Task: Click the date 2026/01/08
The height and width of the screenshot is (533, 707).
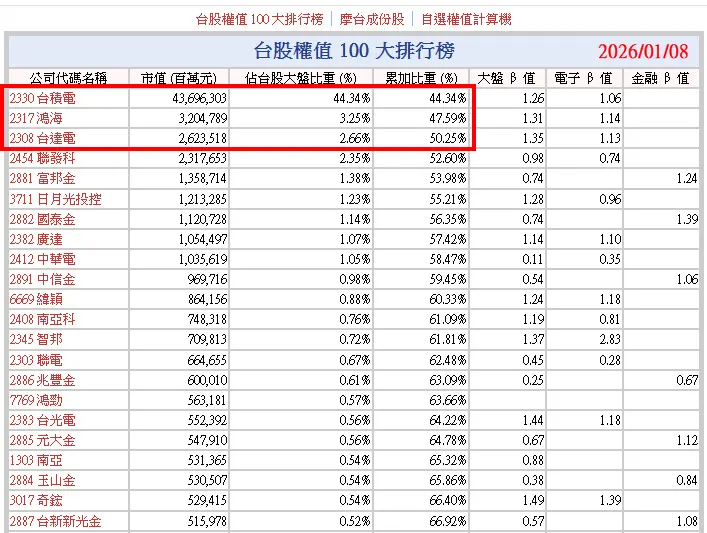Action: click(643, 51)
